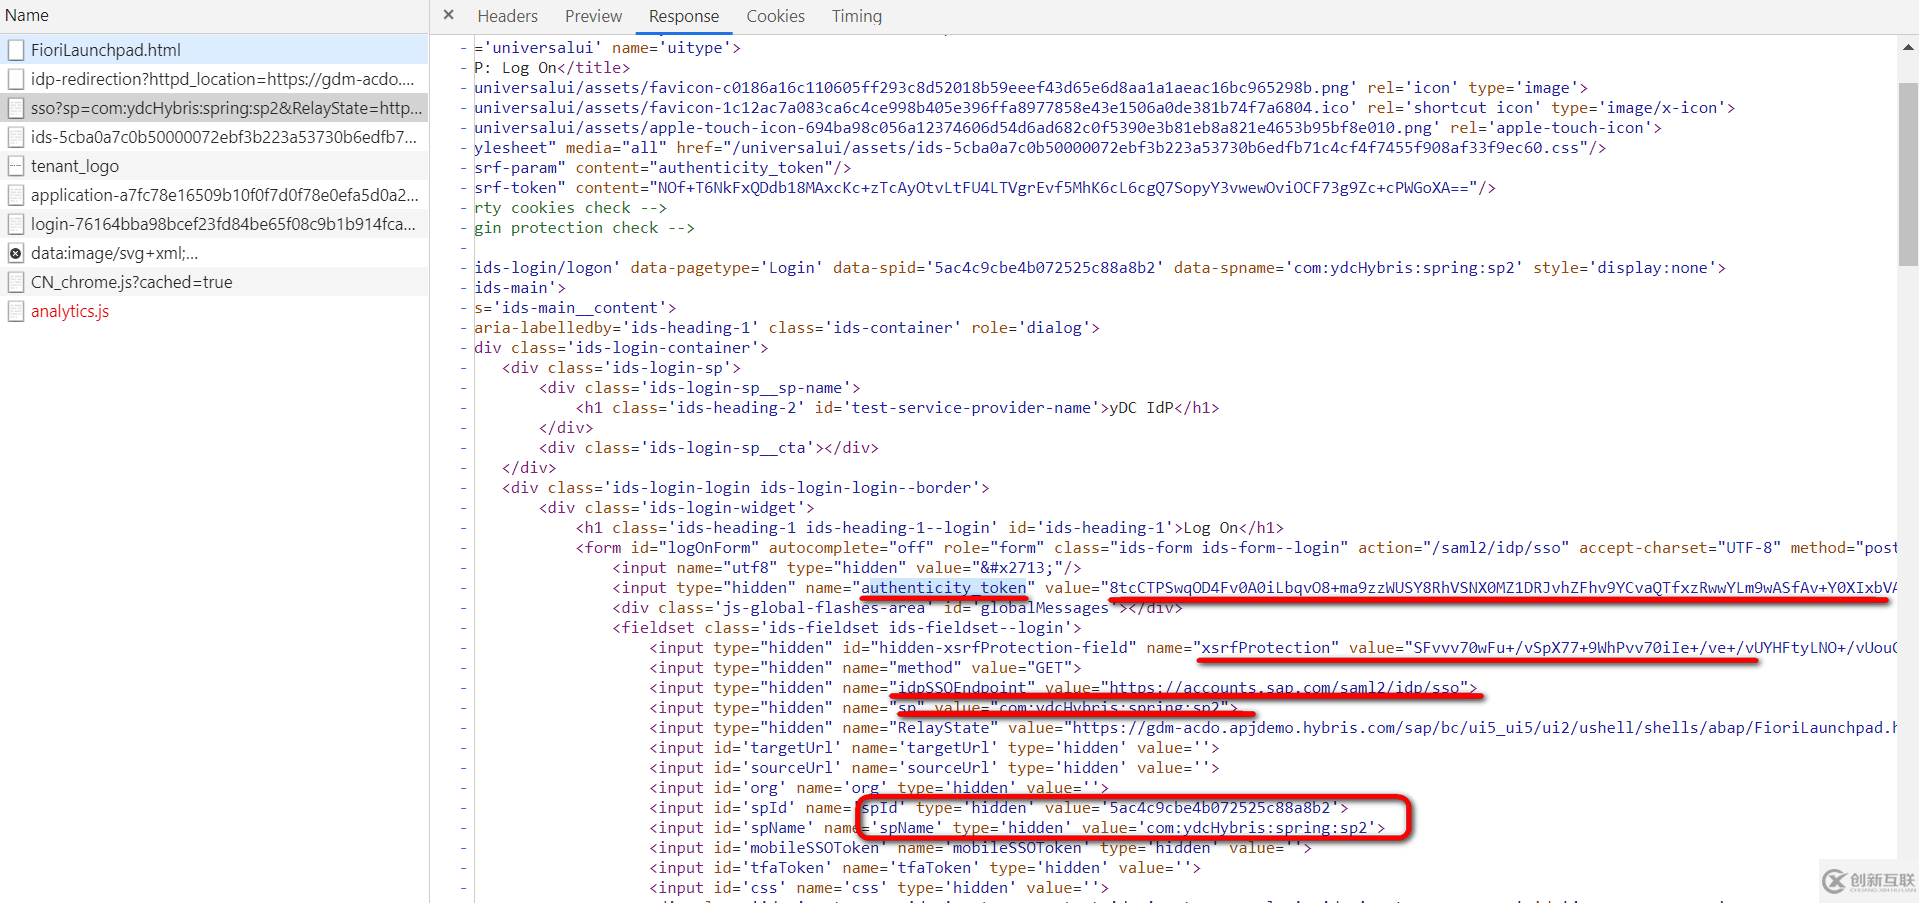Switch to the Headers tab

coord(507,16)
